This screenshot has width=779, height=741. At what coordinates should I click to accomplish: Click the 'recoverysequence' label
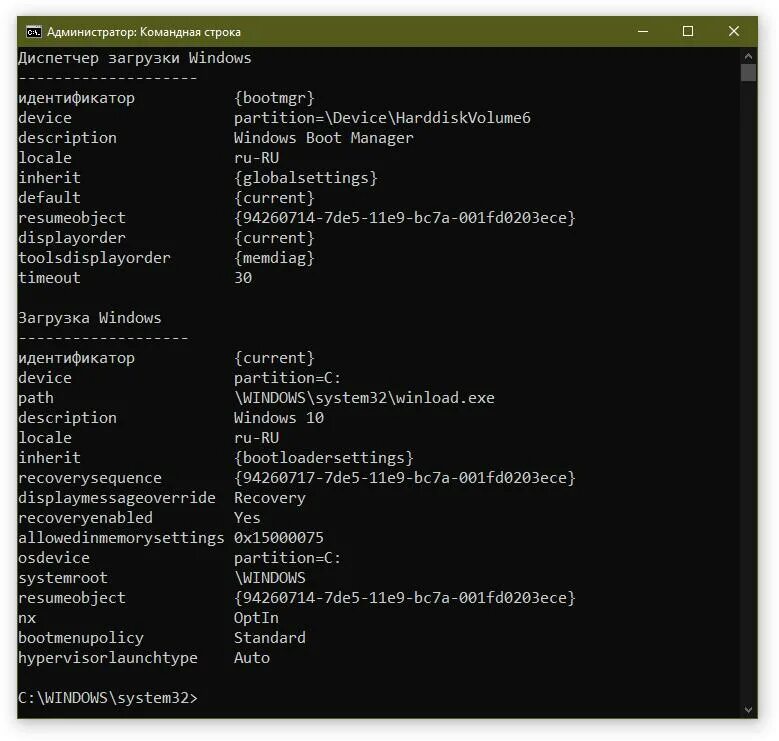[90, 478]
